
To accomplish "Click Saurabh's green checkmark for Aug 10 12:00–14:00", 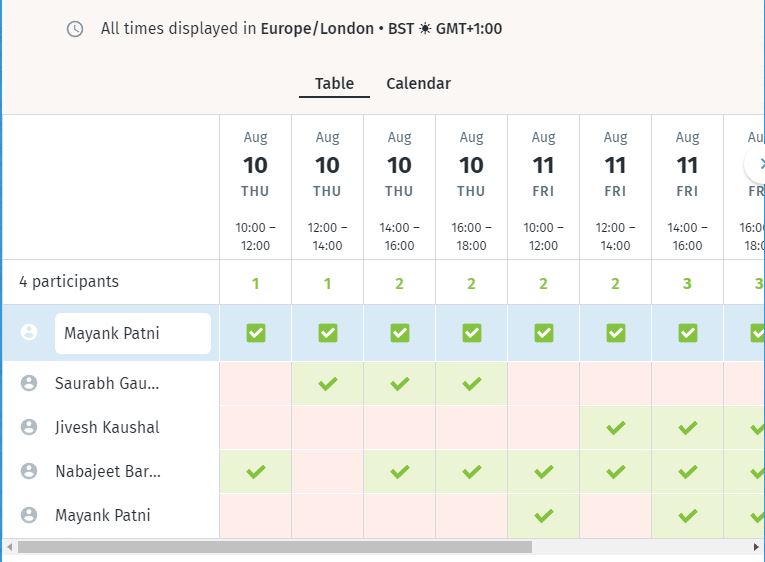I will click(327, 383).
